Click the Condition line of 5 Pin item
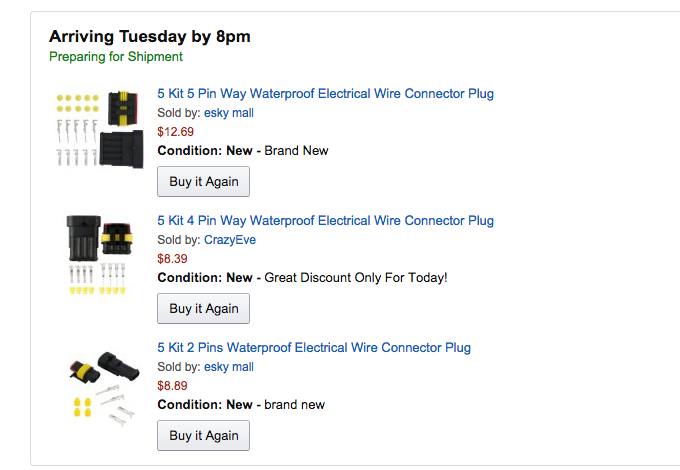Screen dimensions: 680x470 click(x=242, y=151)
